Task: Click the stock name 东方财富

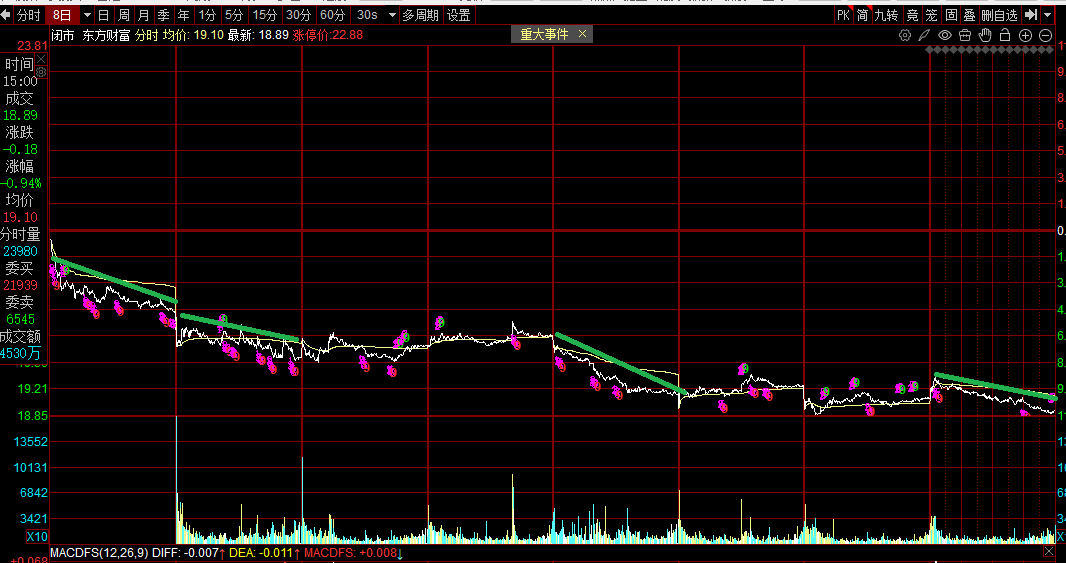Action: tap(106, 35)
